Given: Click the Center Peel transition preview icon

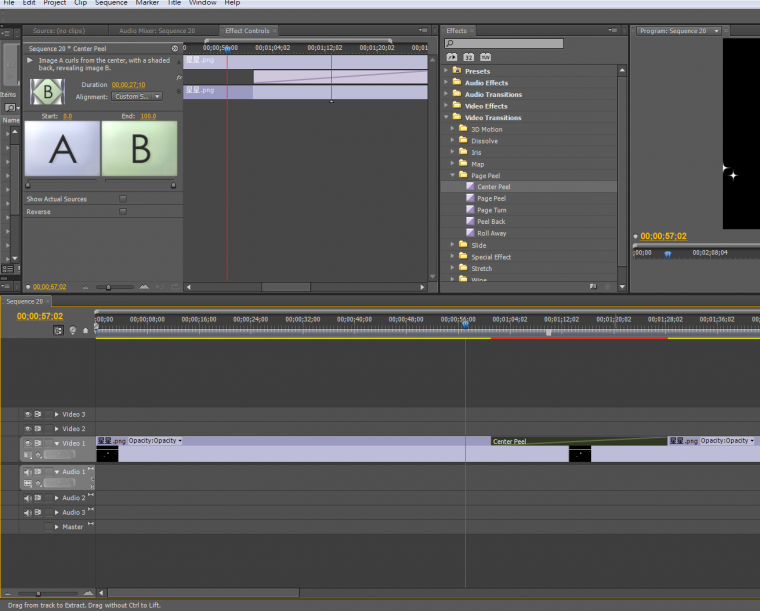Looking at the screenshot, I should click(46, 91).
